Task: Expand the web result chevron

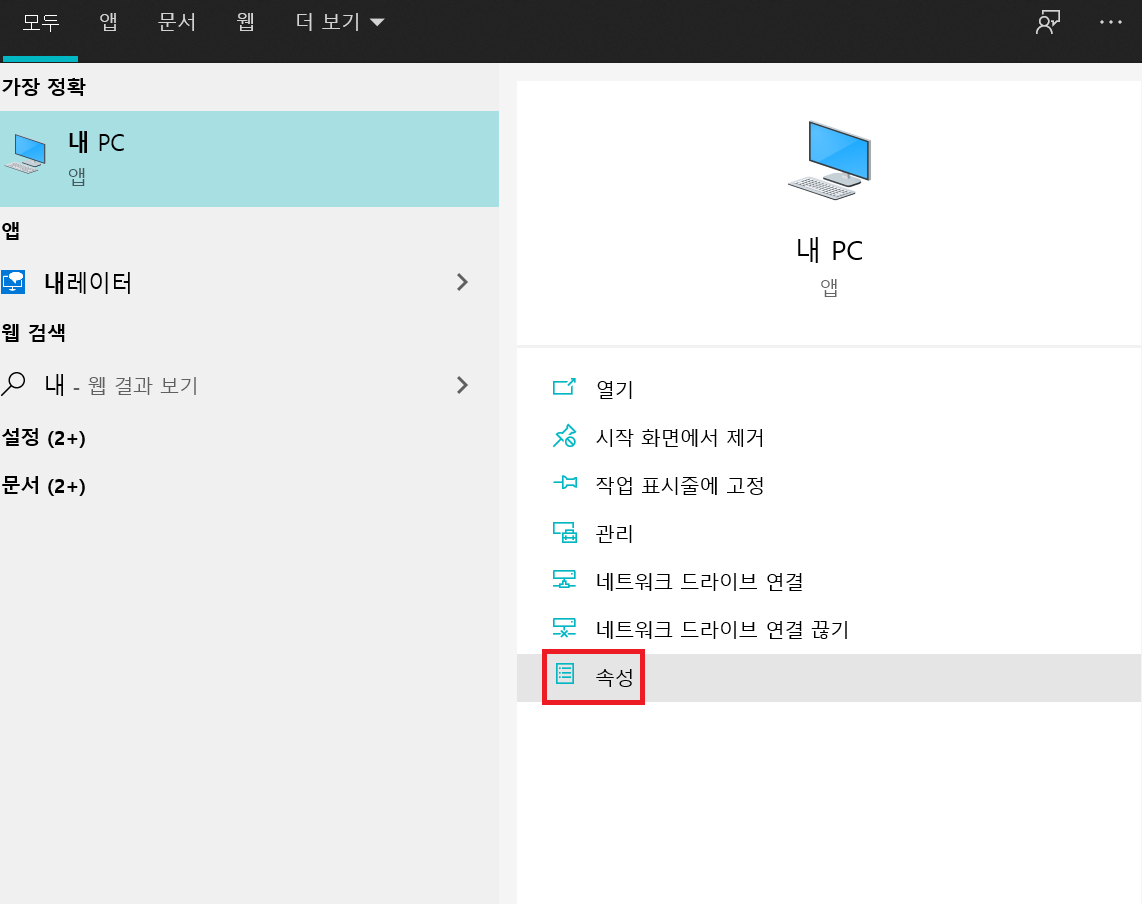Action: click(x=462, y=385)
